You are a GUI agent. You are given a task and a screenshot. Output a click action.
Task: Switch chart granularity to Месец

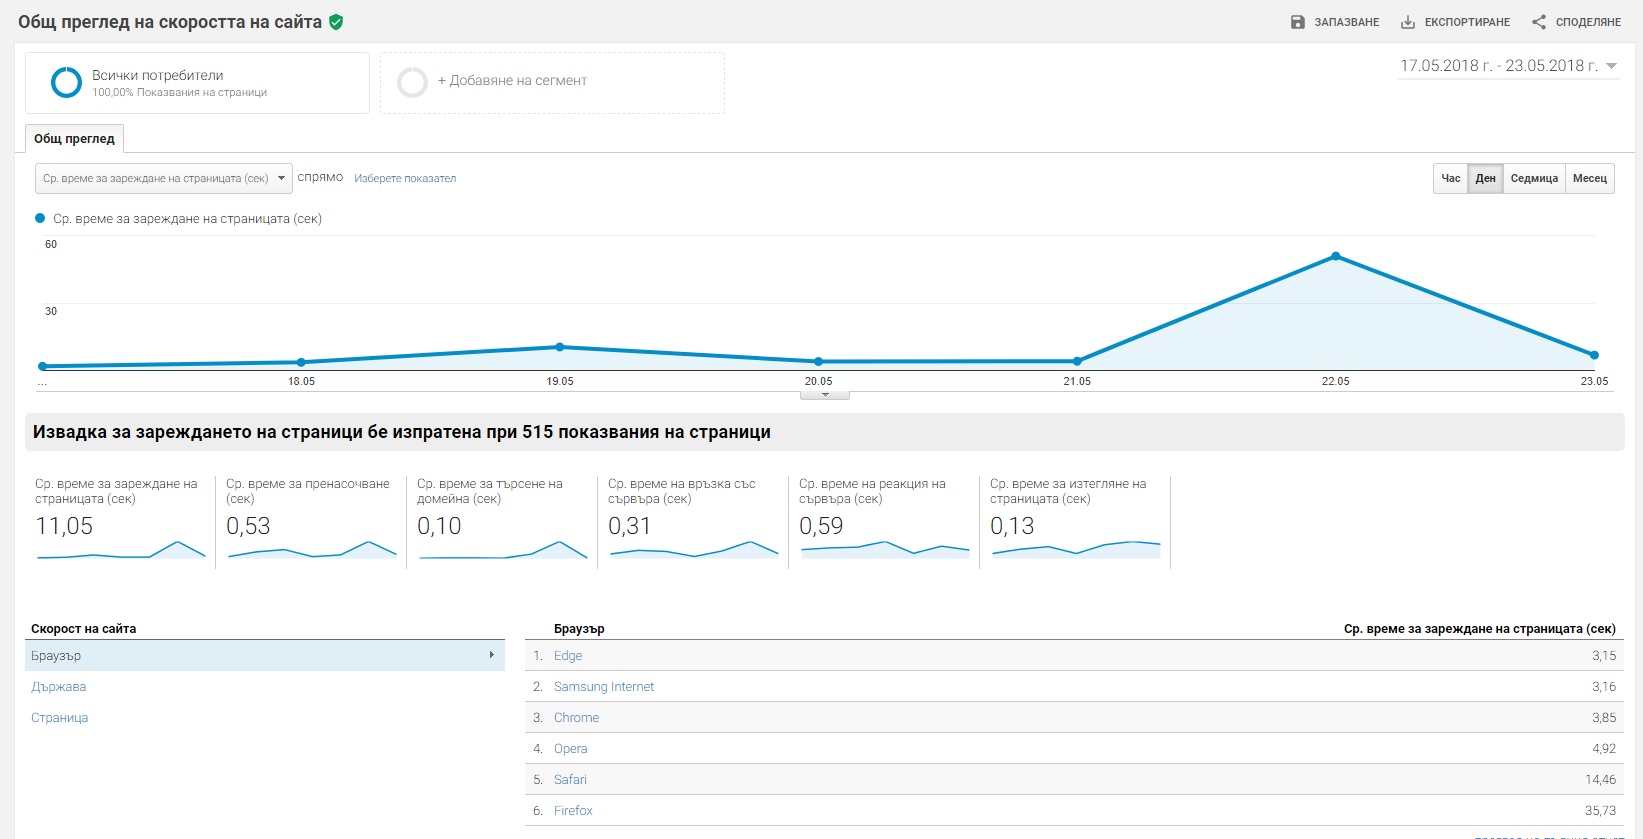1589,178
